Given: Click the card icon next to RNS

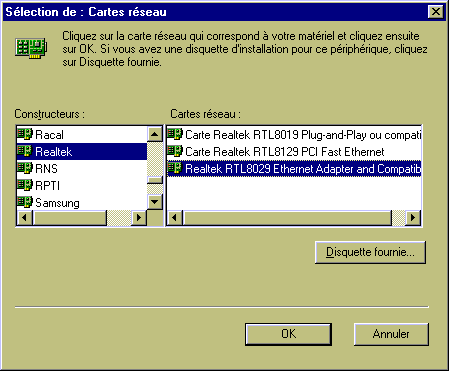Looking at the screenshot, I should pyautogui.click(x=25, y=168).
